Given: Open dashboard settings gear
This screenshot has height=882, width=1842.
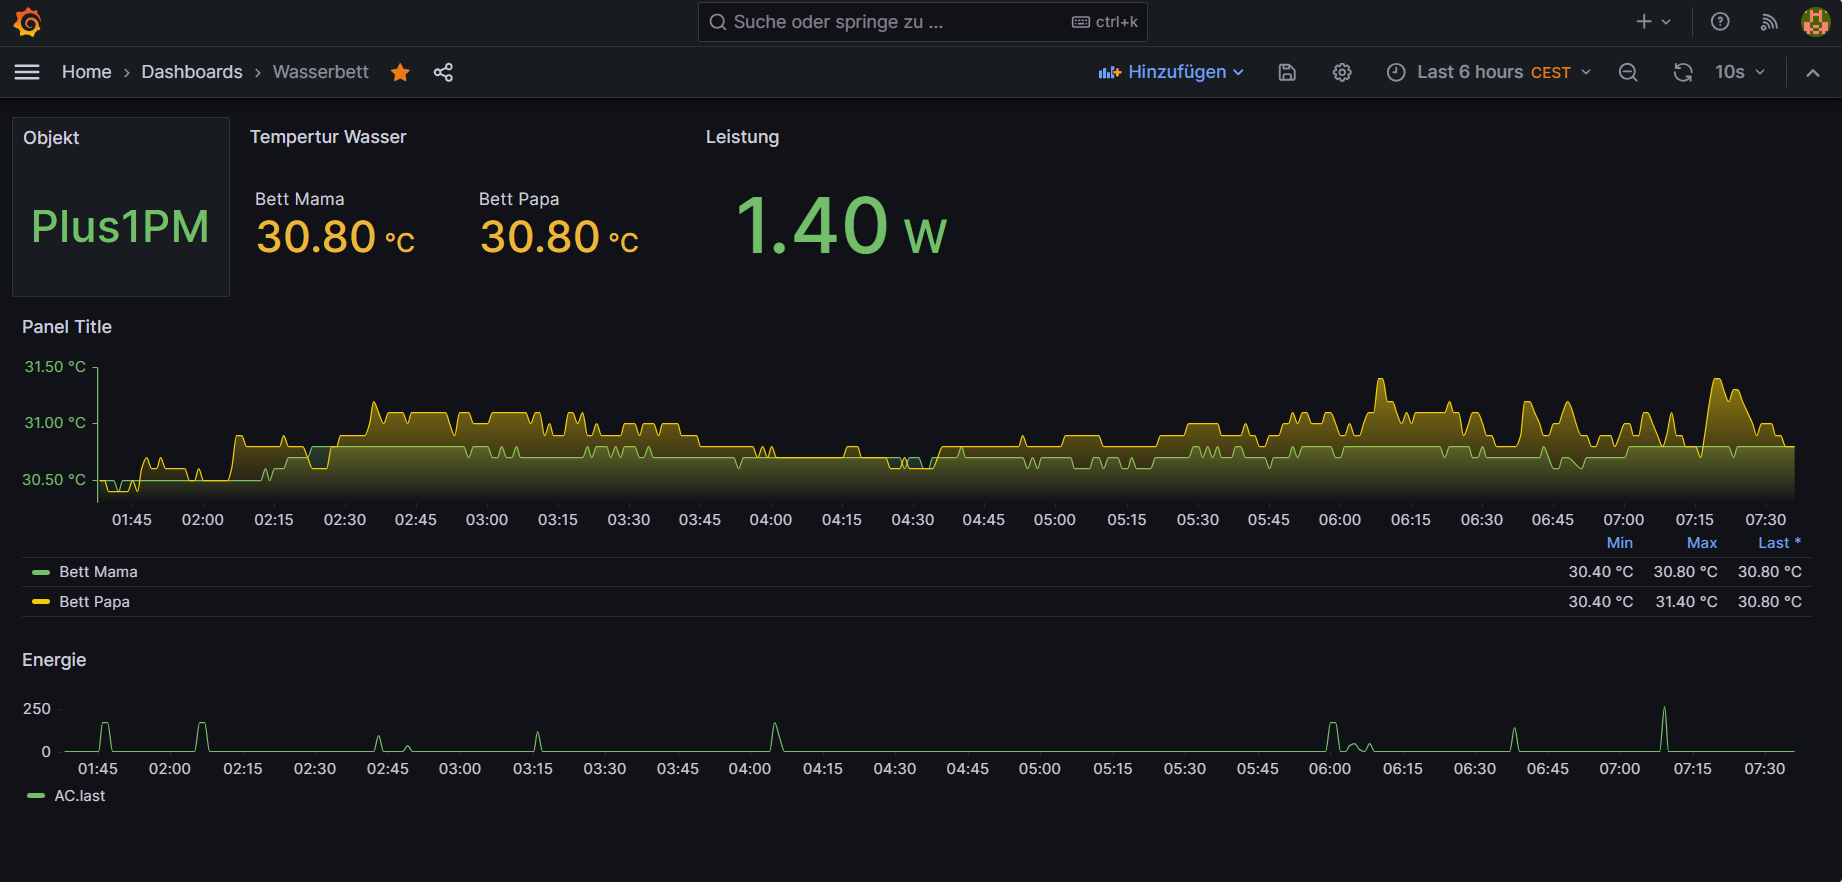Looking at the screenshot, I should click(x=1342, y=72).
